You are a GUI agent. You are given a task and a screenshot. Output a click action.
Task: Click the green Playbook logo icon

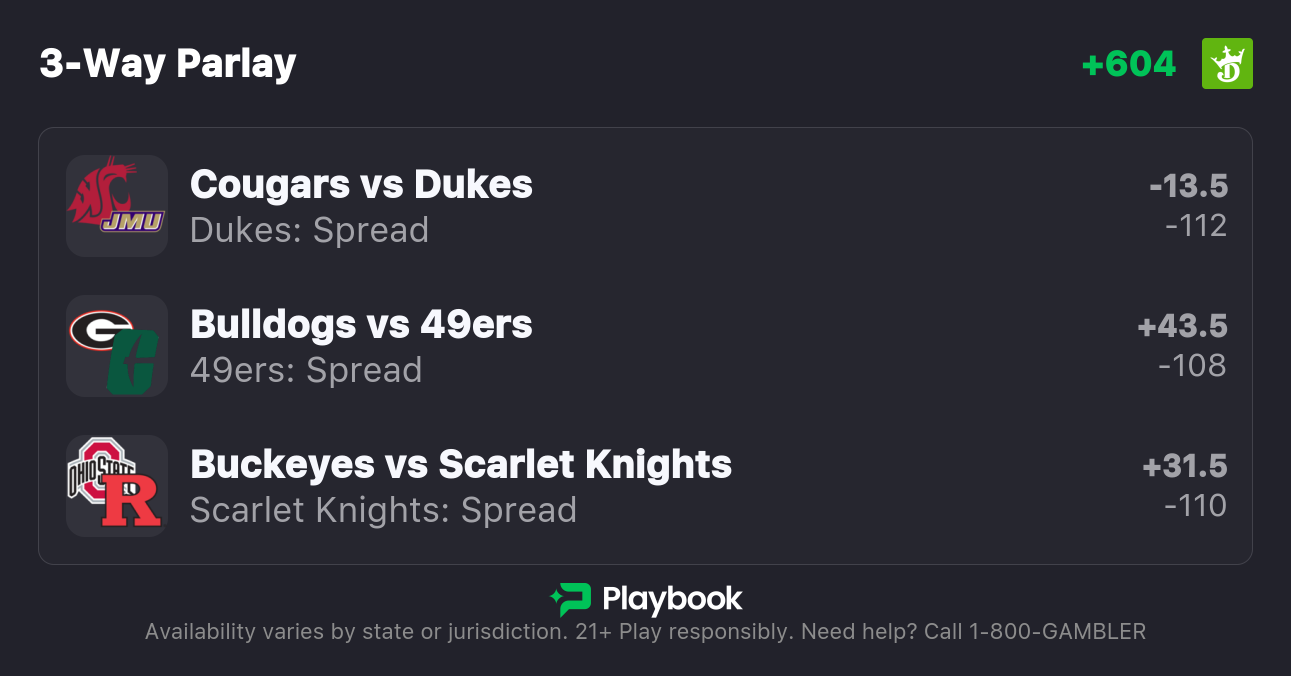(570, 599)
